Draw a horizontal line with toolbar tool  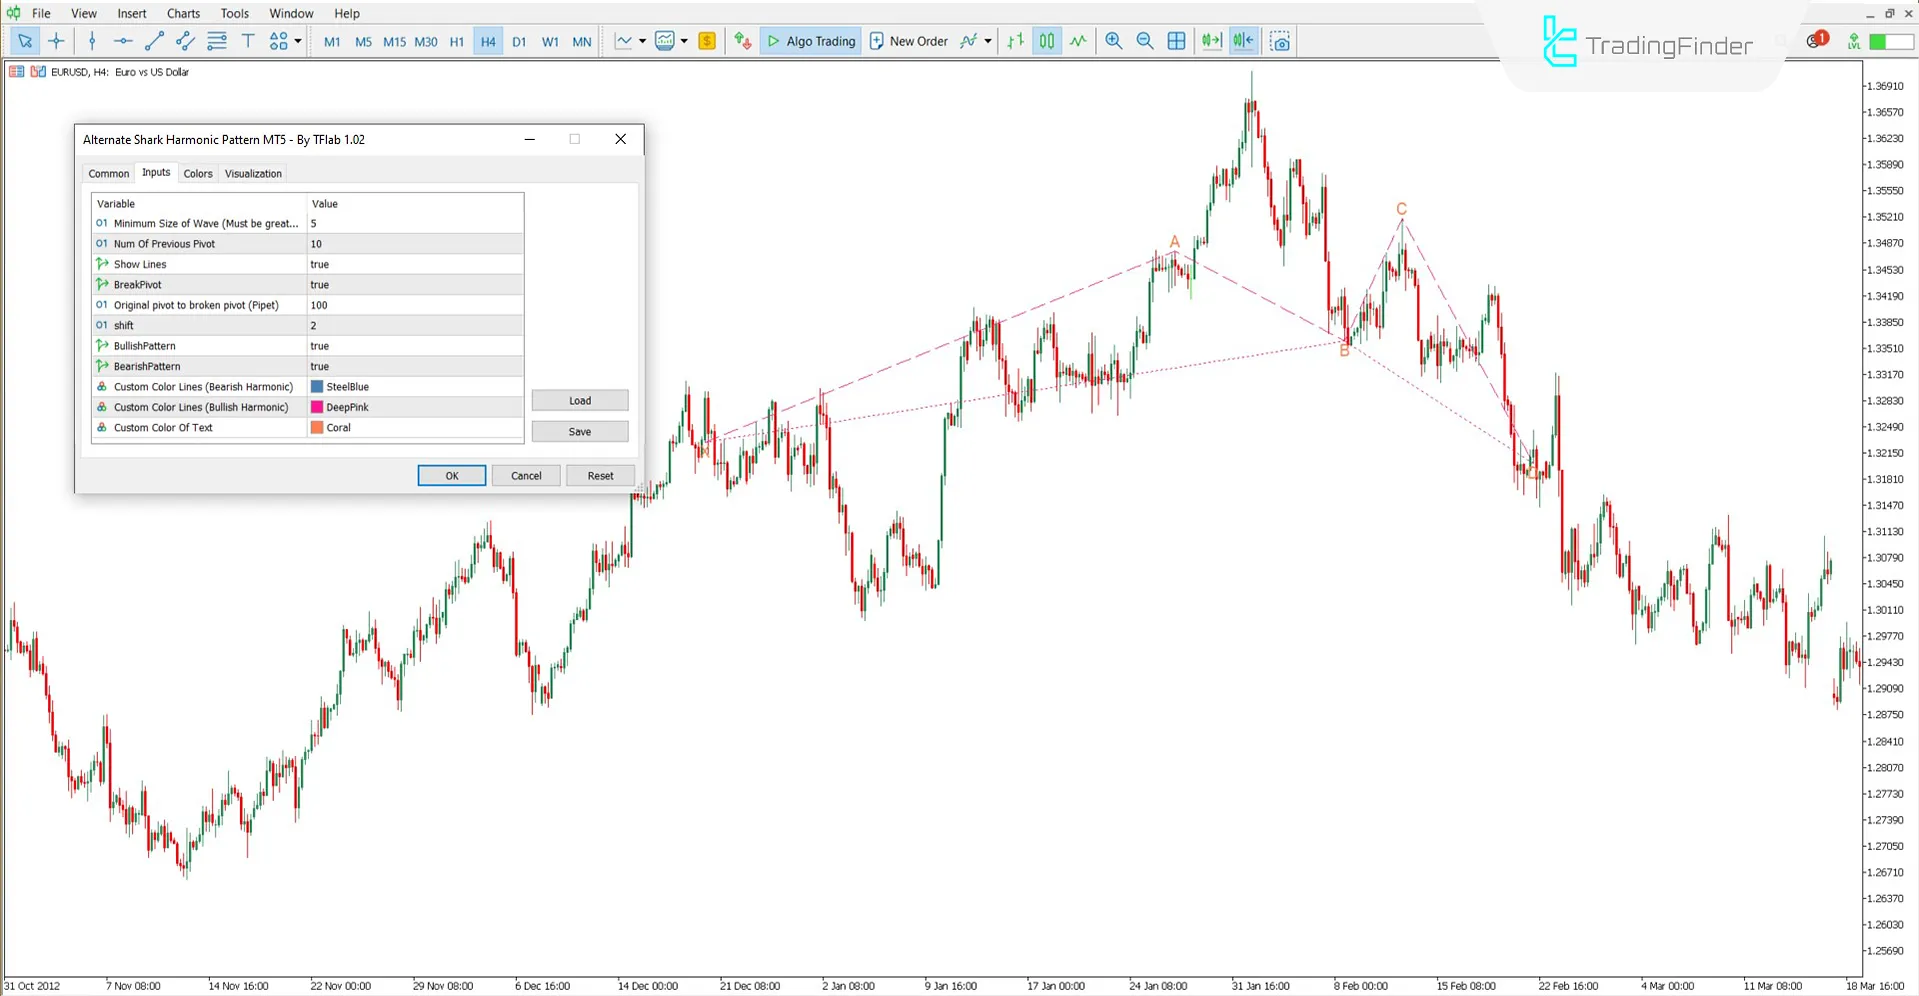tap(123, 41)
